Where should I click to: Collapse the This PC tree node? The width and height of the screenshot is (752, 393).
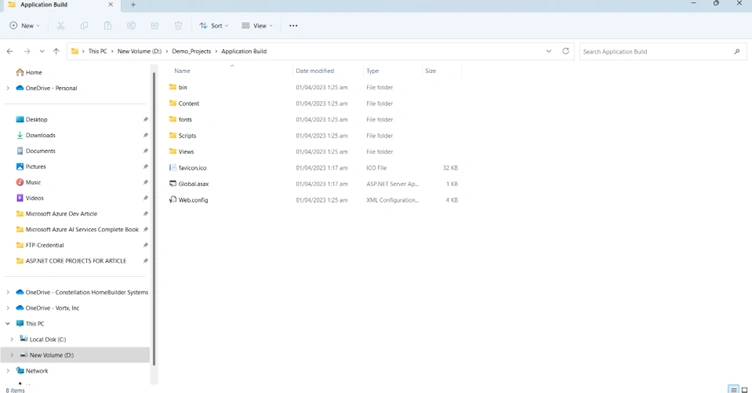pos(8,323)
